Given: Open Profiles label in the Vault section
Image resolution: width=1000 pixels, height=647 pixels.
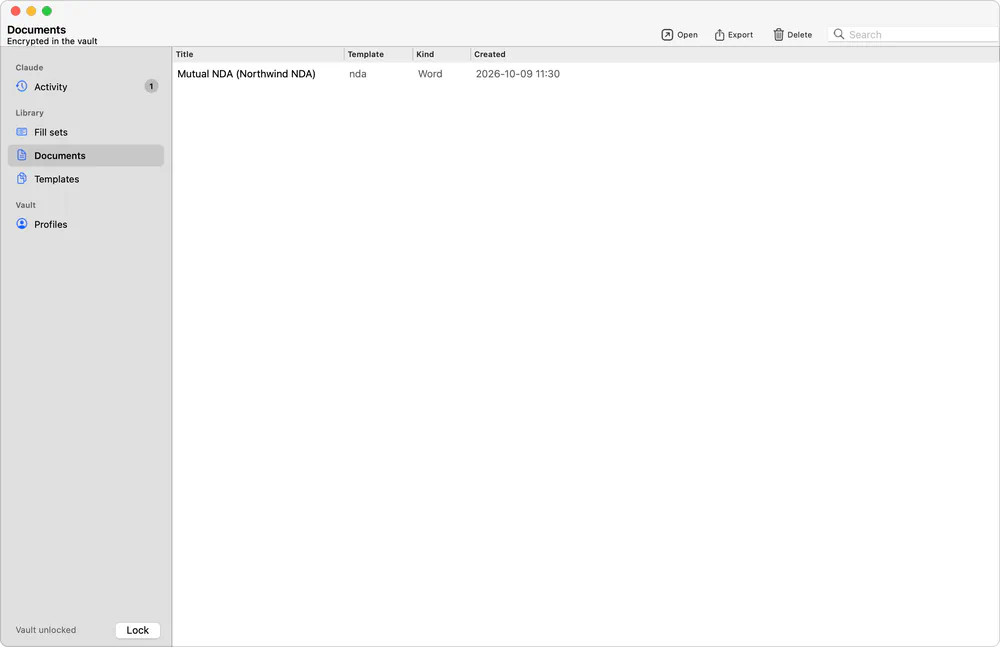Looking at the screenshot, I should 50,225.
